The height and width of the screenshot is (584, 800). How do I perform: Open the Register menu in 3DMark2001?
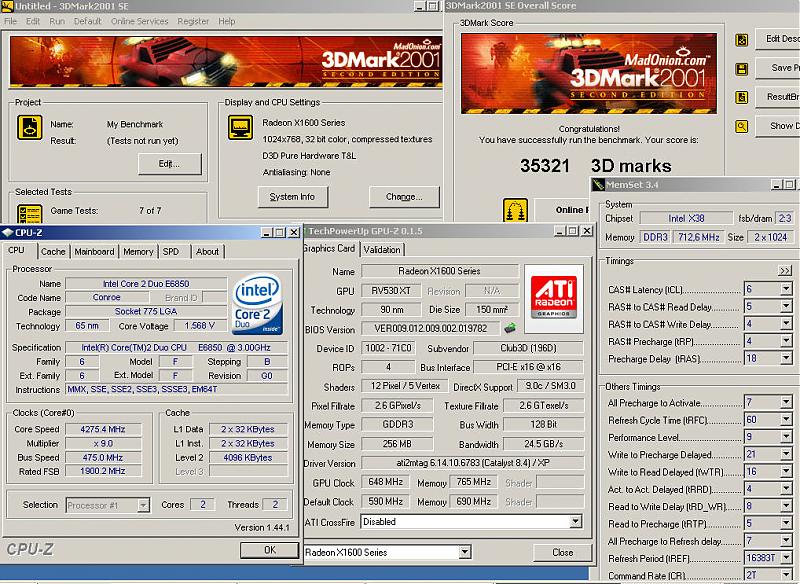tap(193, 21)
